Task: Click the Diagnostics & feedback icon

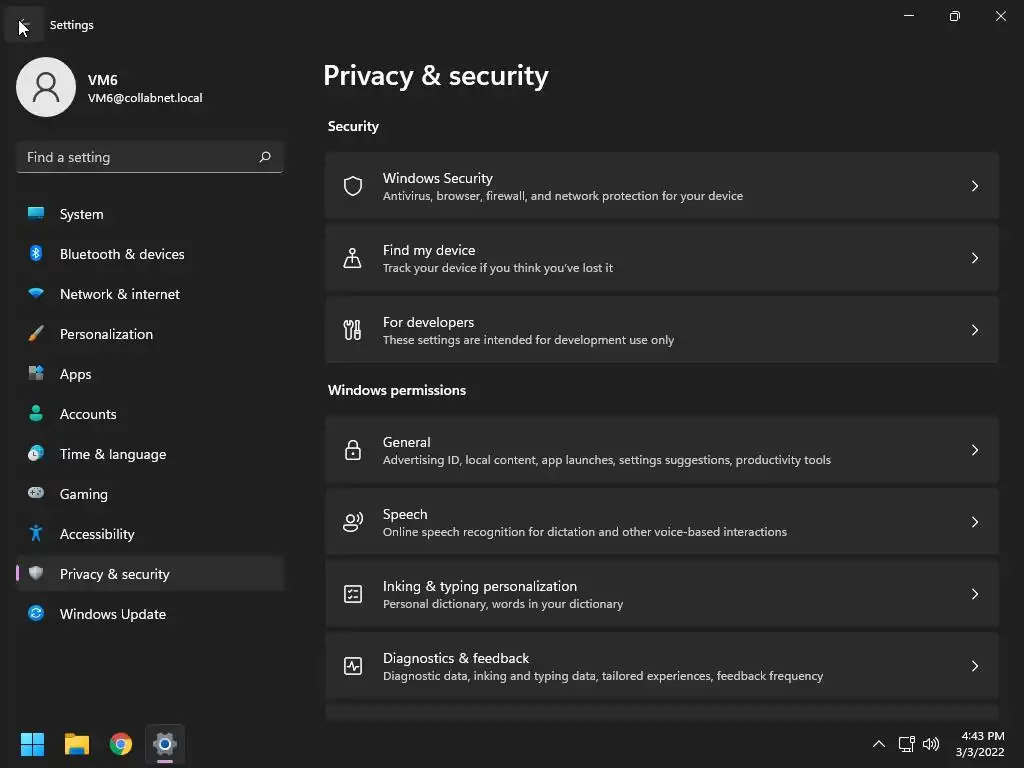Action: [x=353, y=666]
